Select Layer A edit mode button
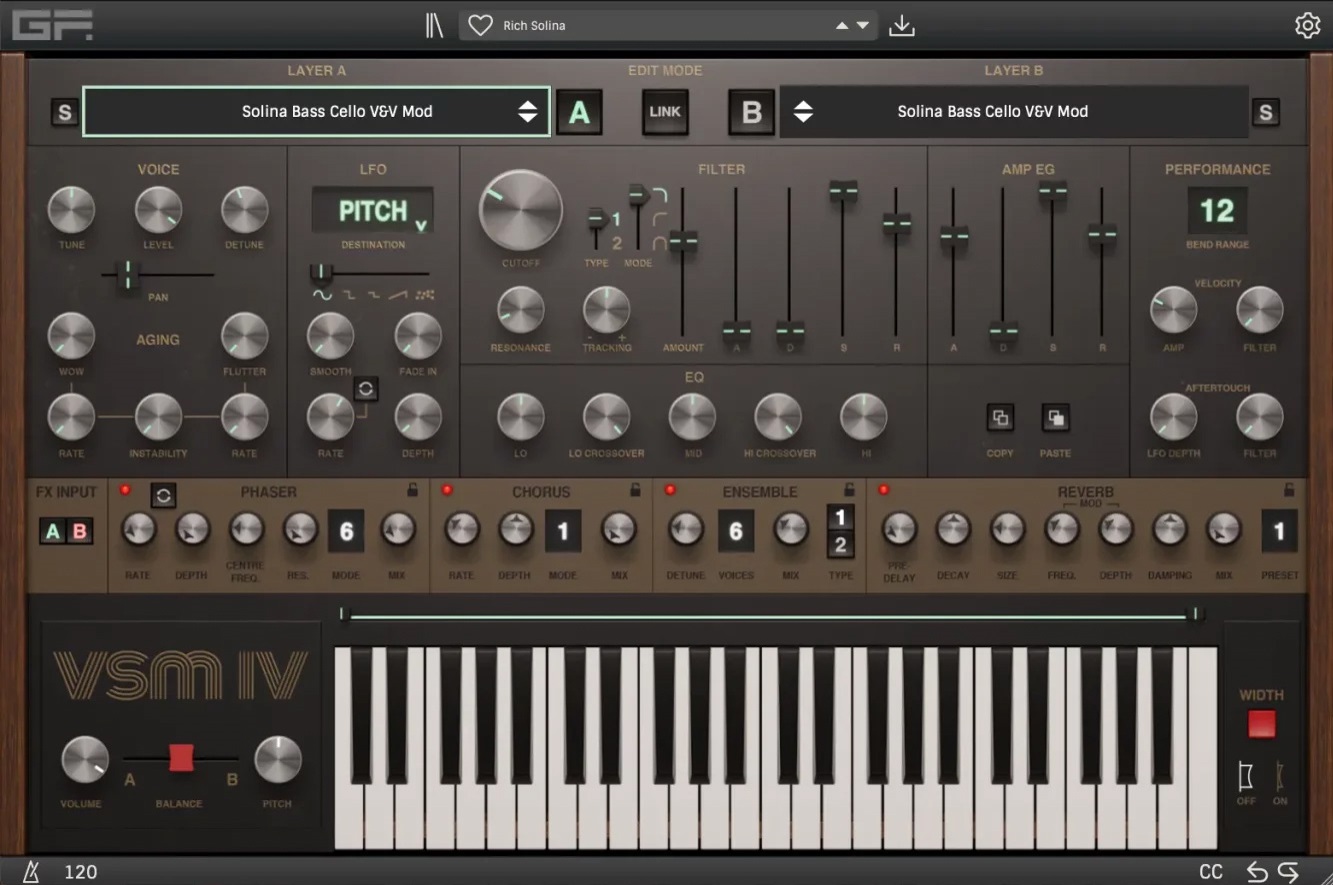 pyautogui.click(x=579, y=112)
